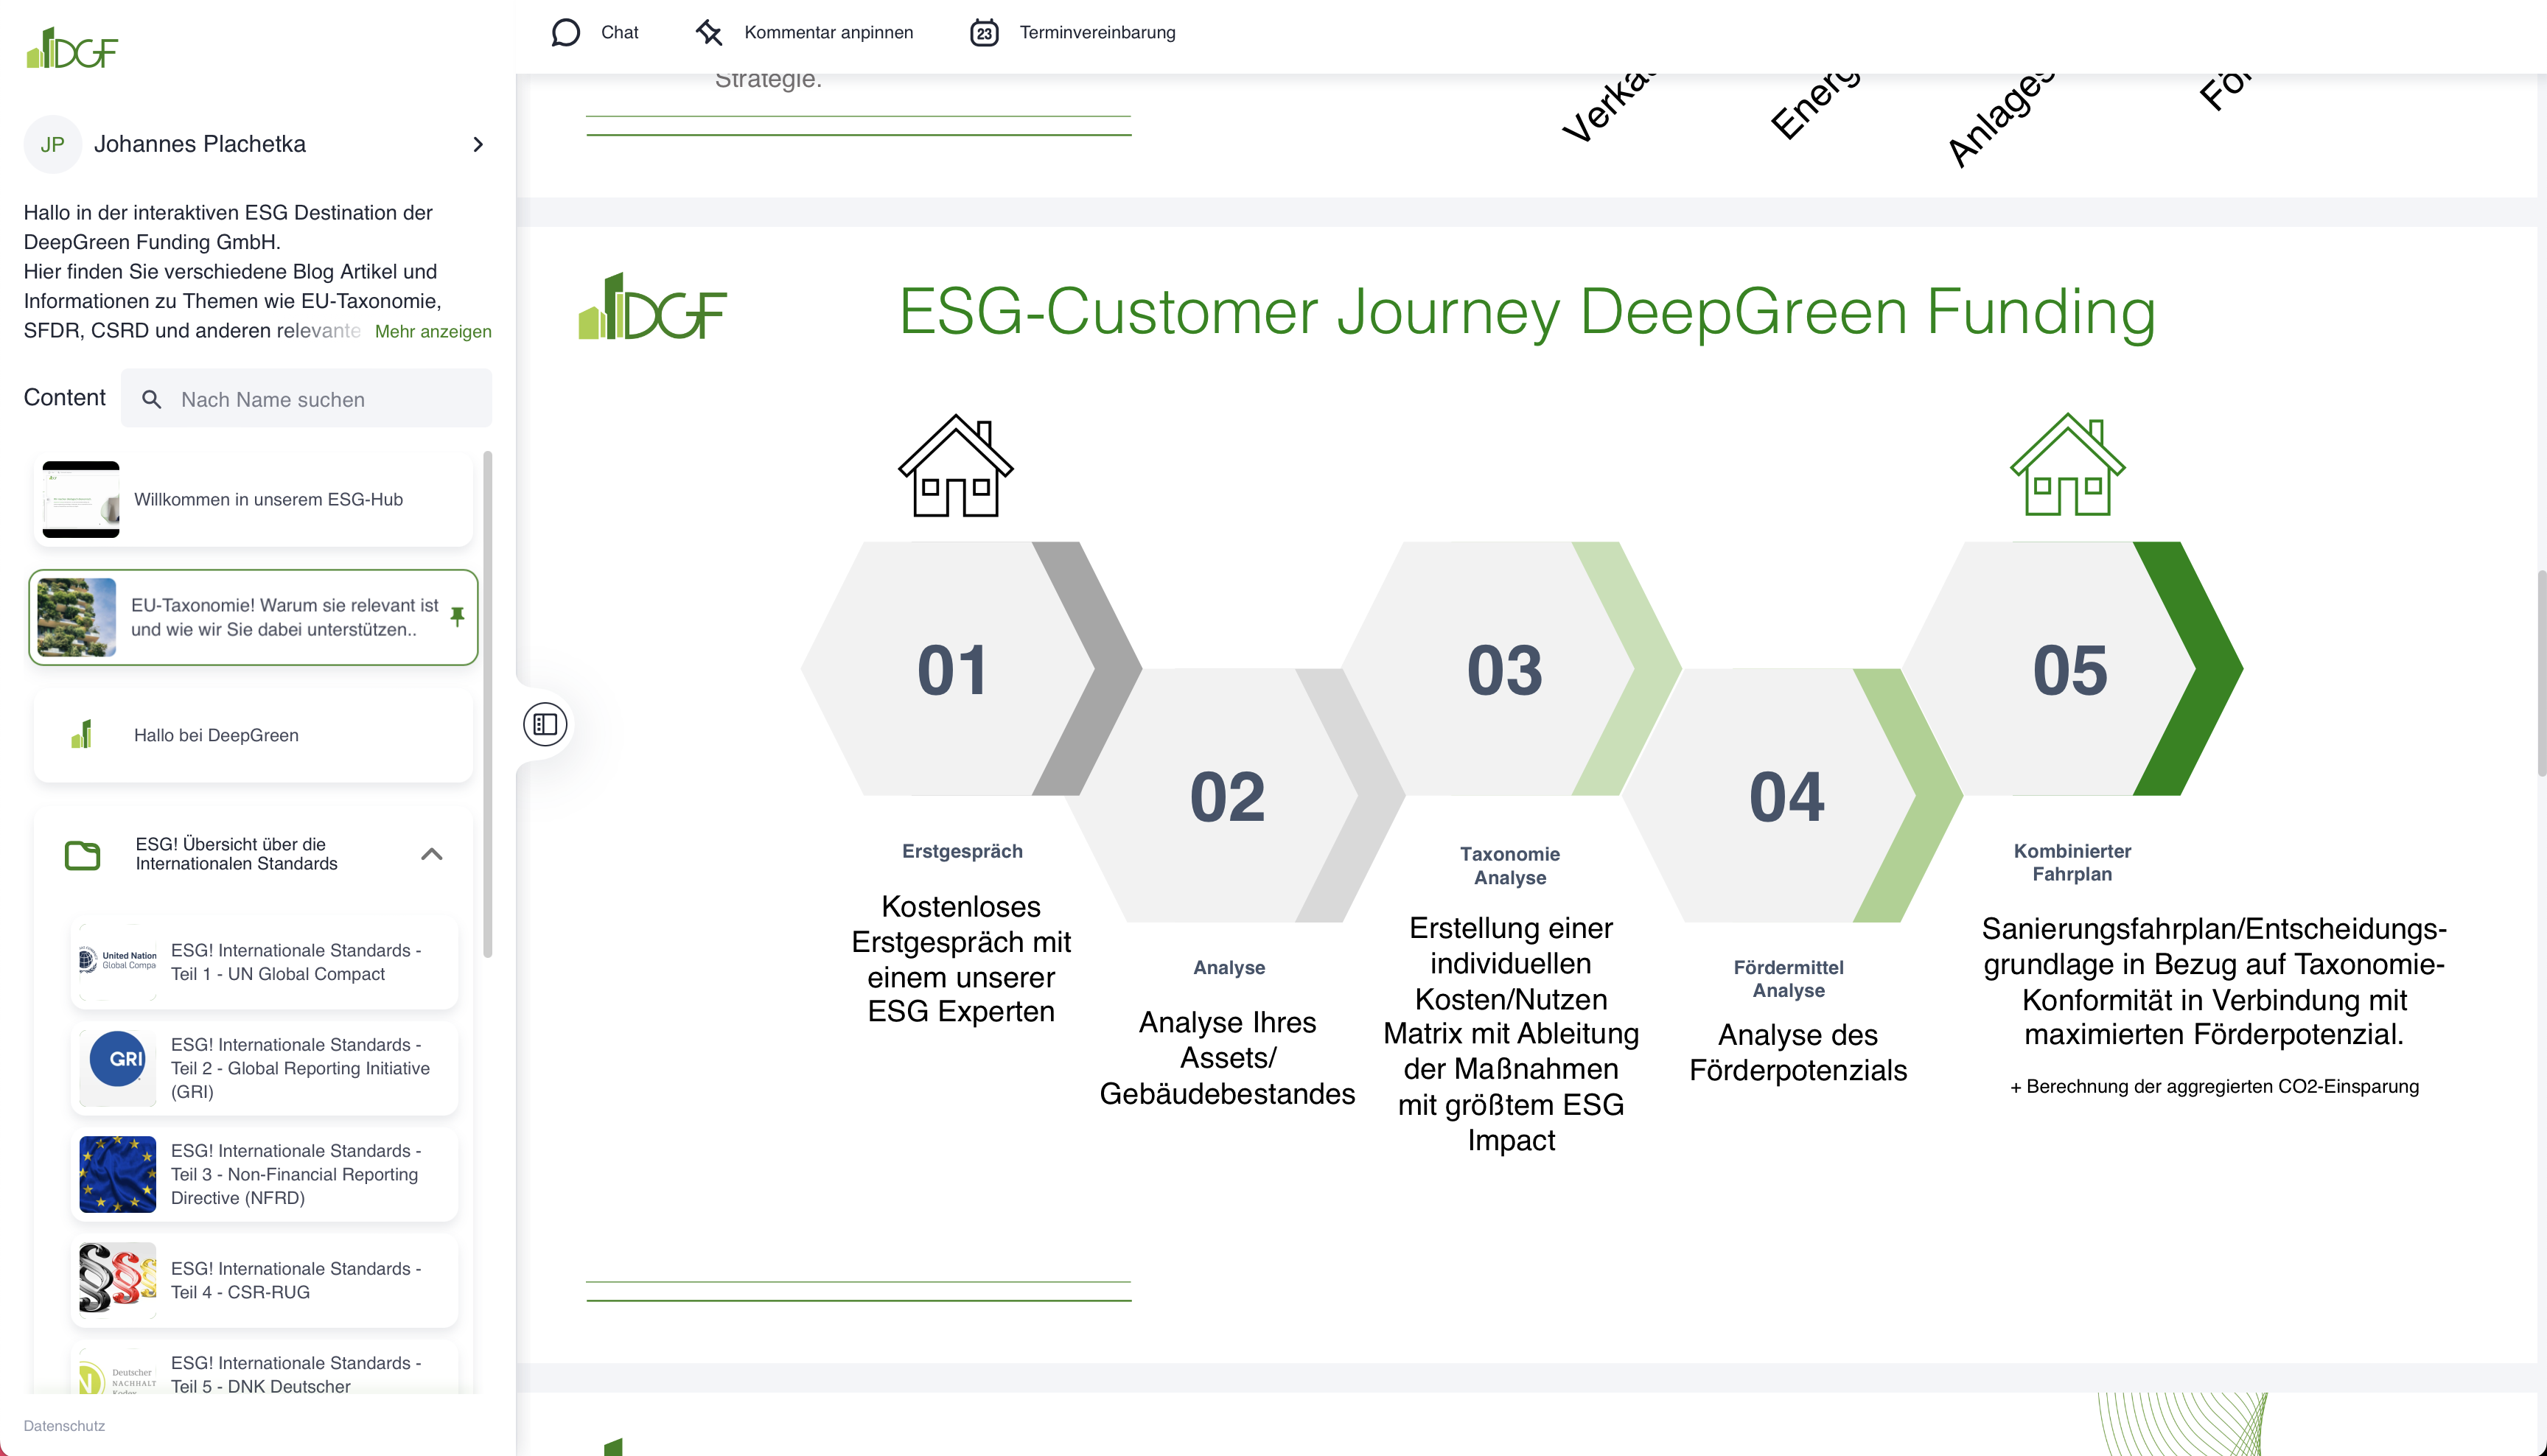
Task: Click the green folder icon for ESG Übersicht
Action: (x=82, y=855)
